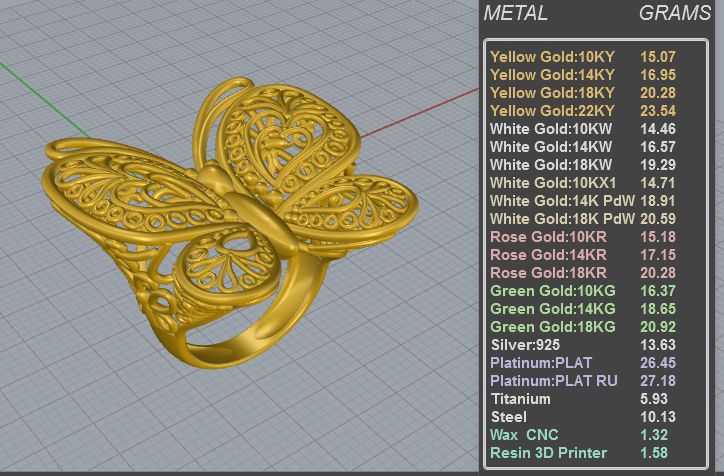This screenshot has width=724, height=476.
Task: Select the Rose Gold:18KR row label
Action: (548, 273)
